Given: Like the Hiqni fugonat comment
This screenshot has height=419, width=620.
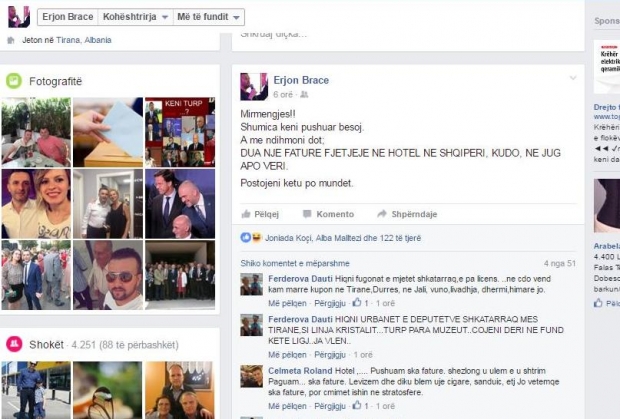Looking at the screenshot, I should tap(287, 303).
